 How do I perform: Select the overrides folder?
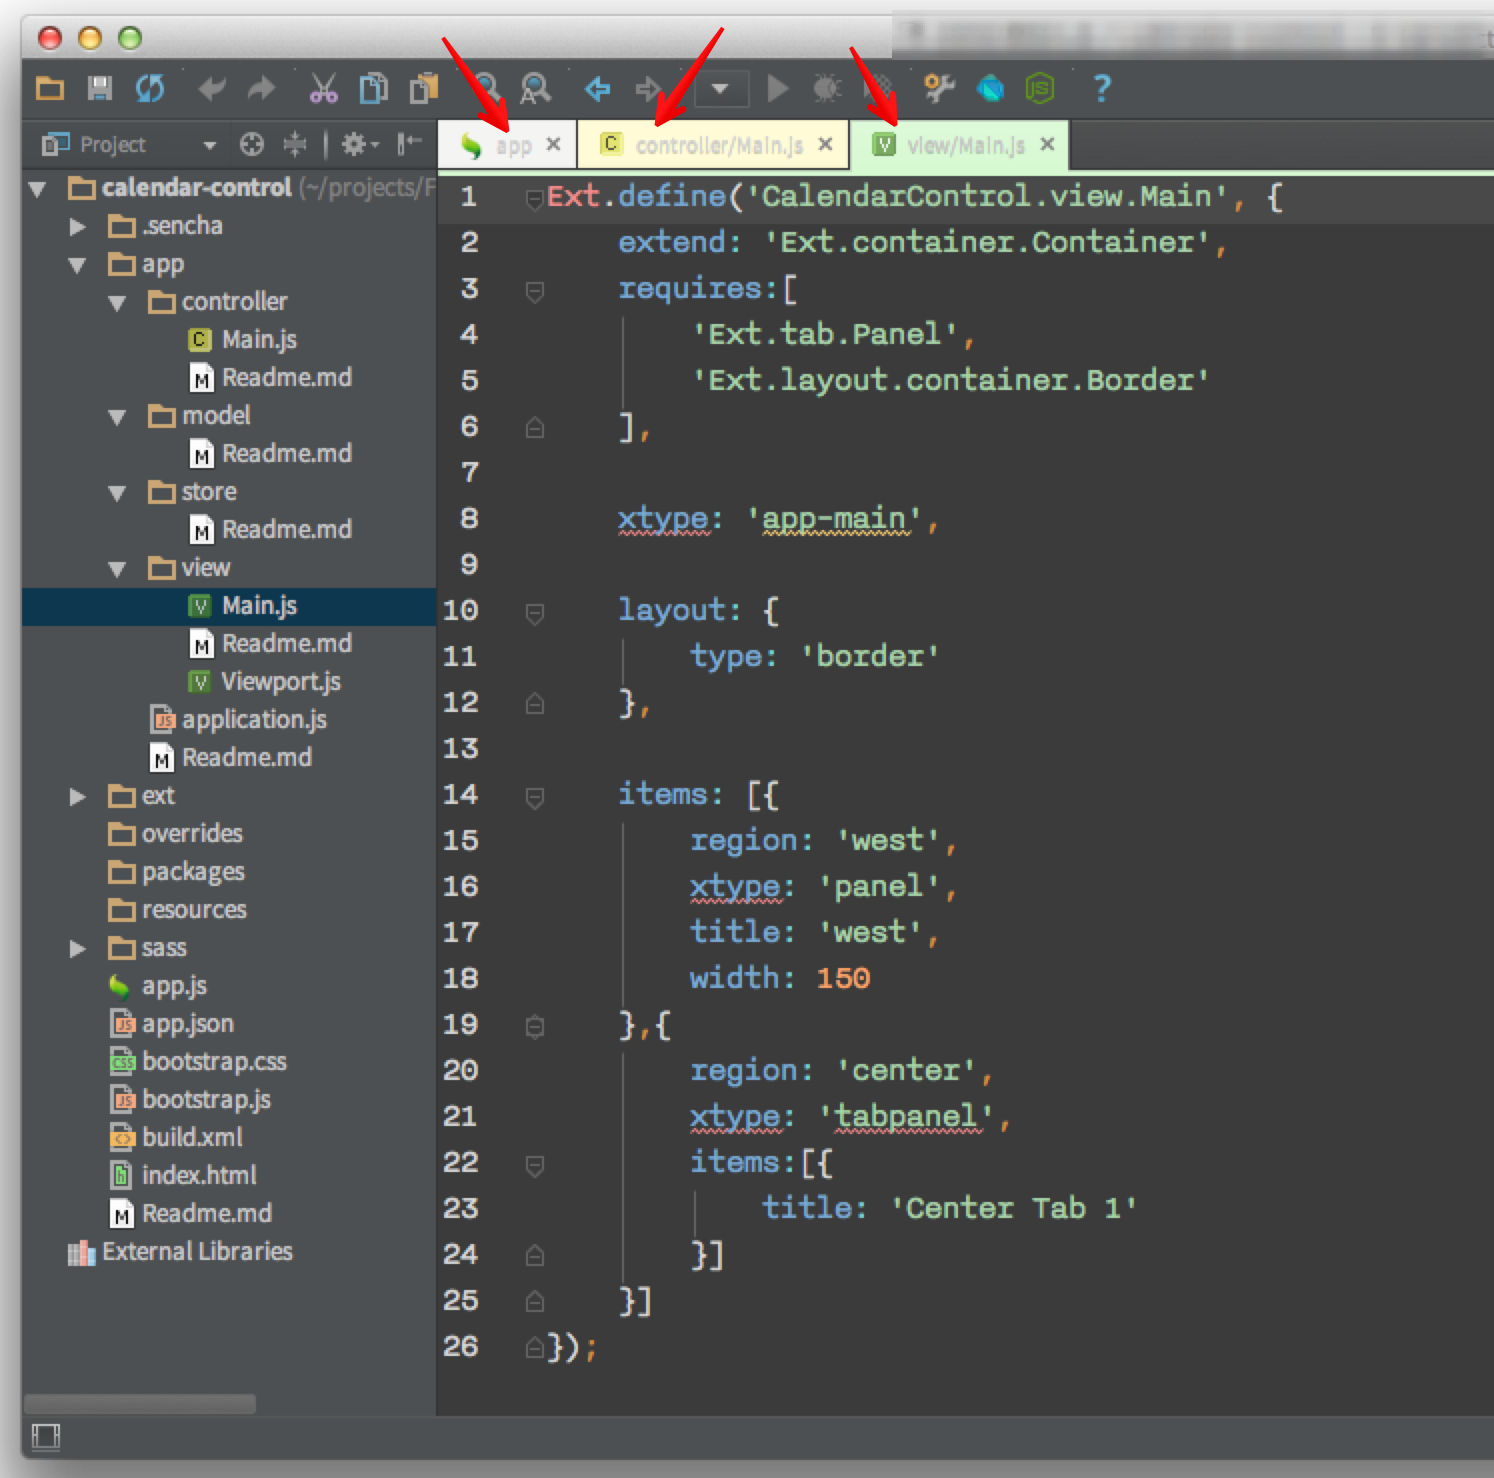(176, 834)
